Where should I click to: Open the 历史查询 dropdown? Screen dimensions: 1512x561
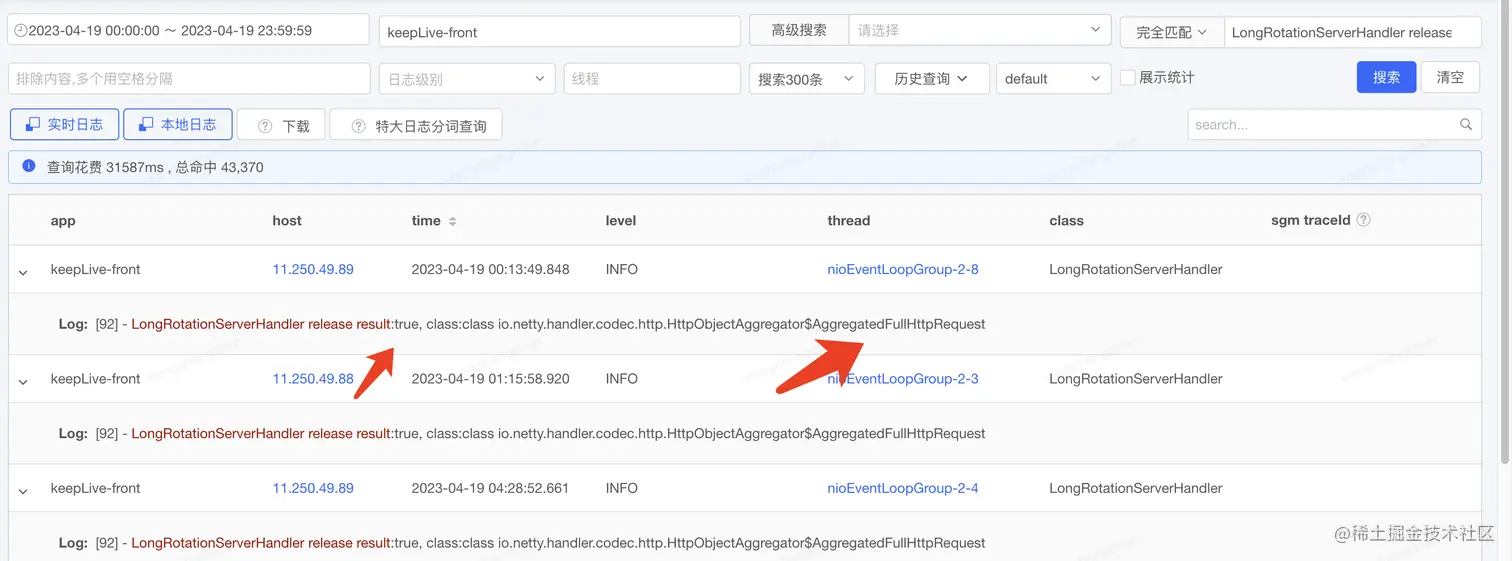tap(932, 78)
